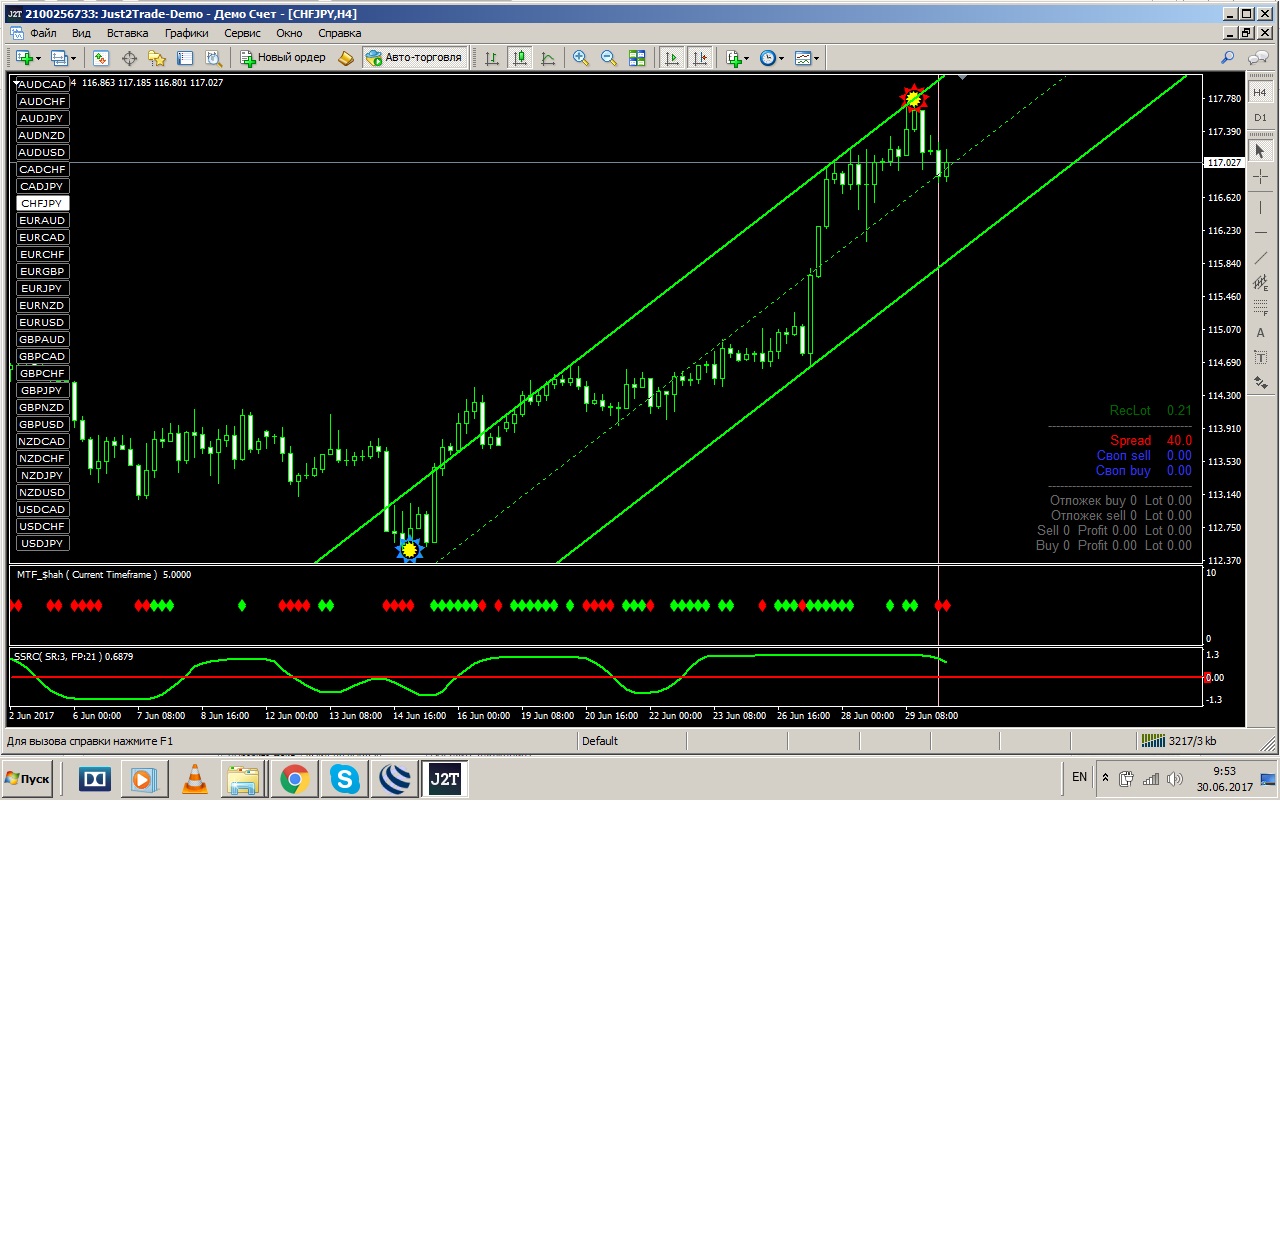Toggle chart auto-scroll

tap(672, 58)
